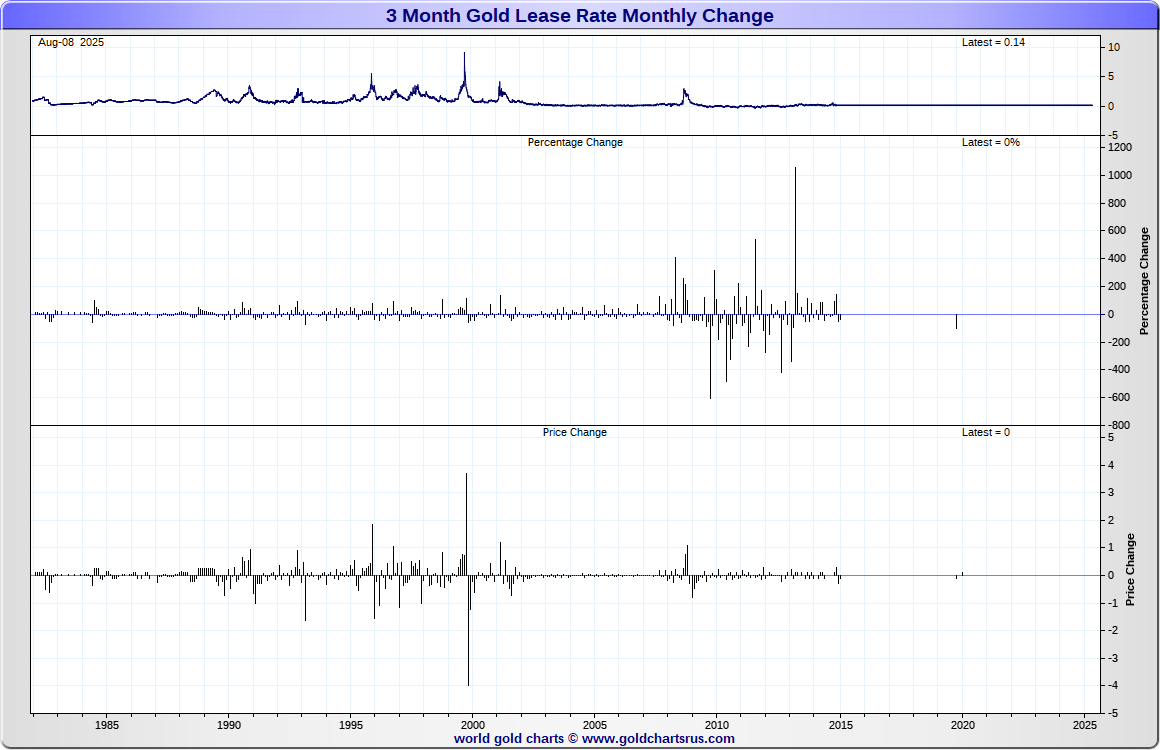Click the -600 percentage drop bar near 2010

(710, 357)
